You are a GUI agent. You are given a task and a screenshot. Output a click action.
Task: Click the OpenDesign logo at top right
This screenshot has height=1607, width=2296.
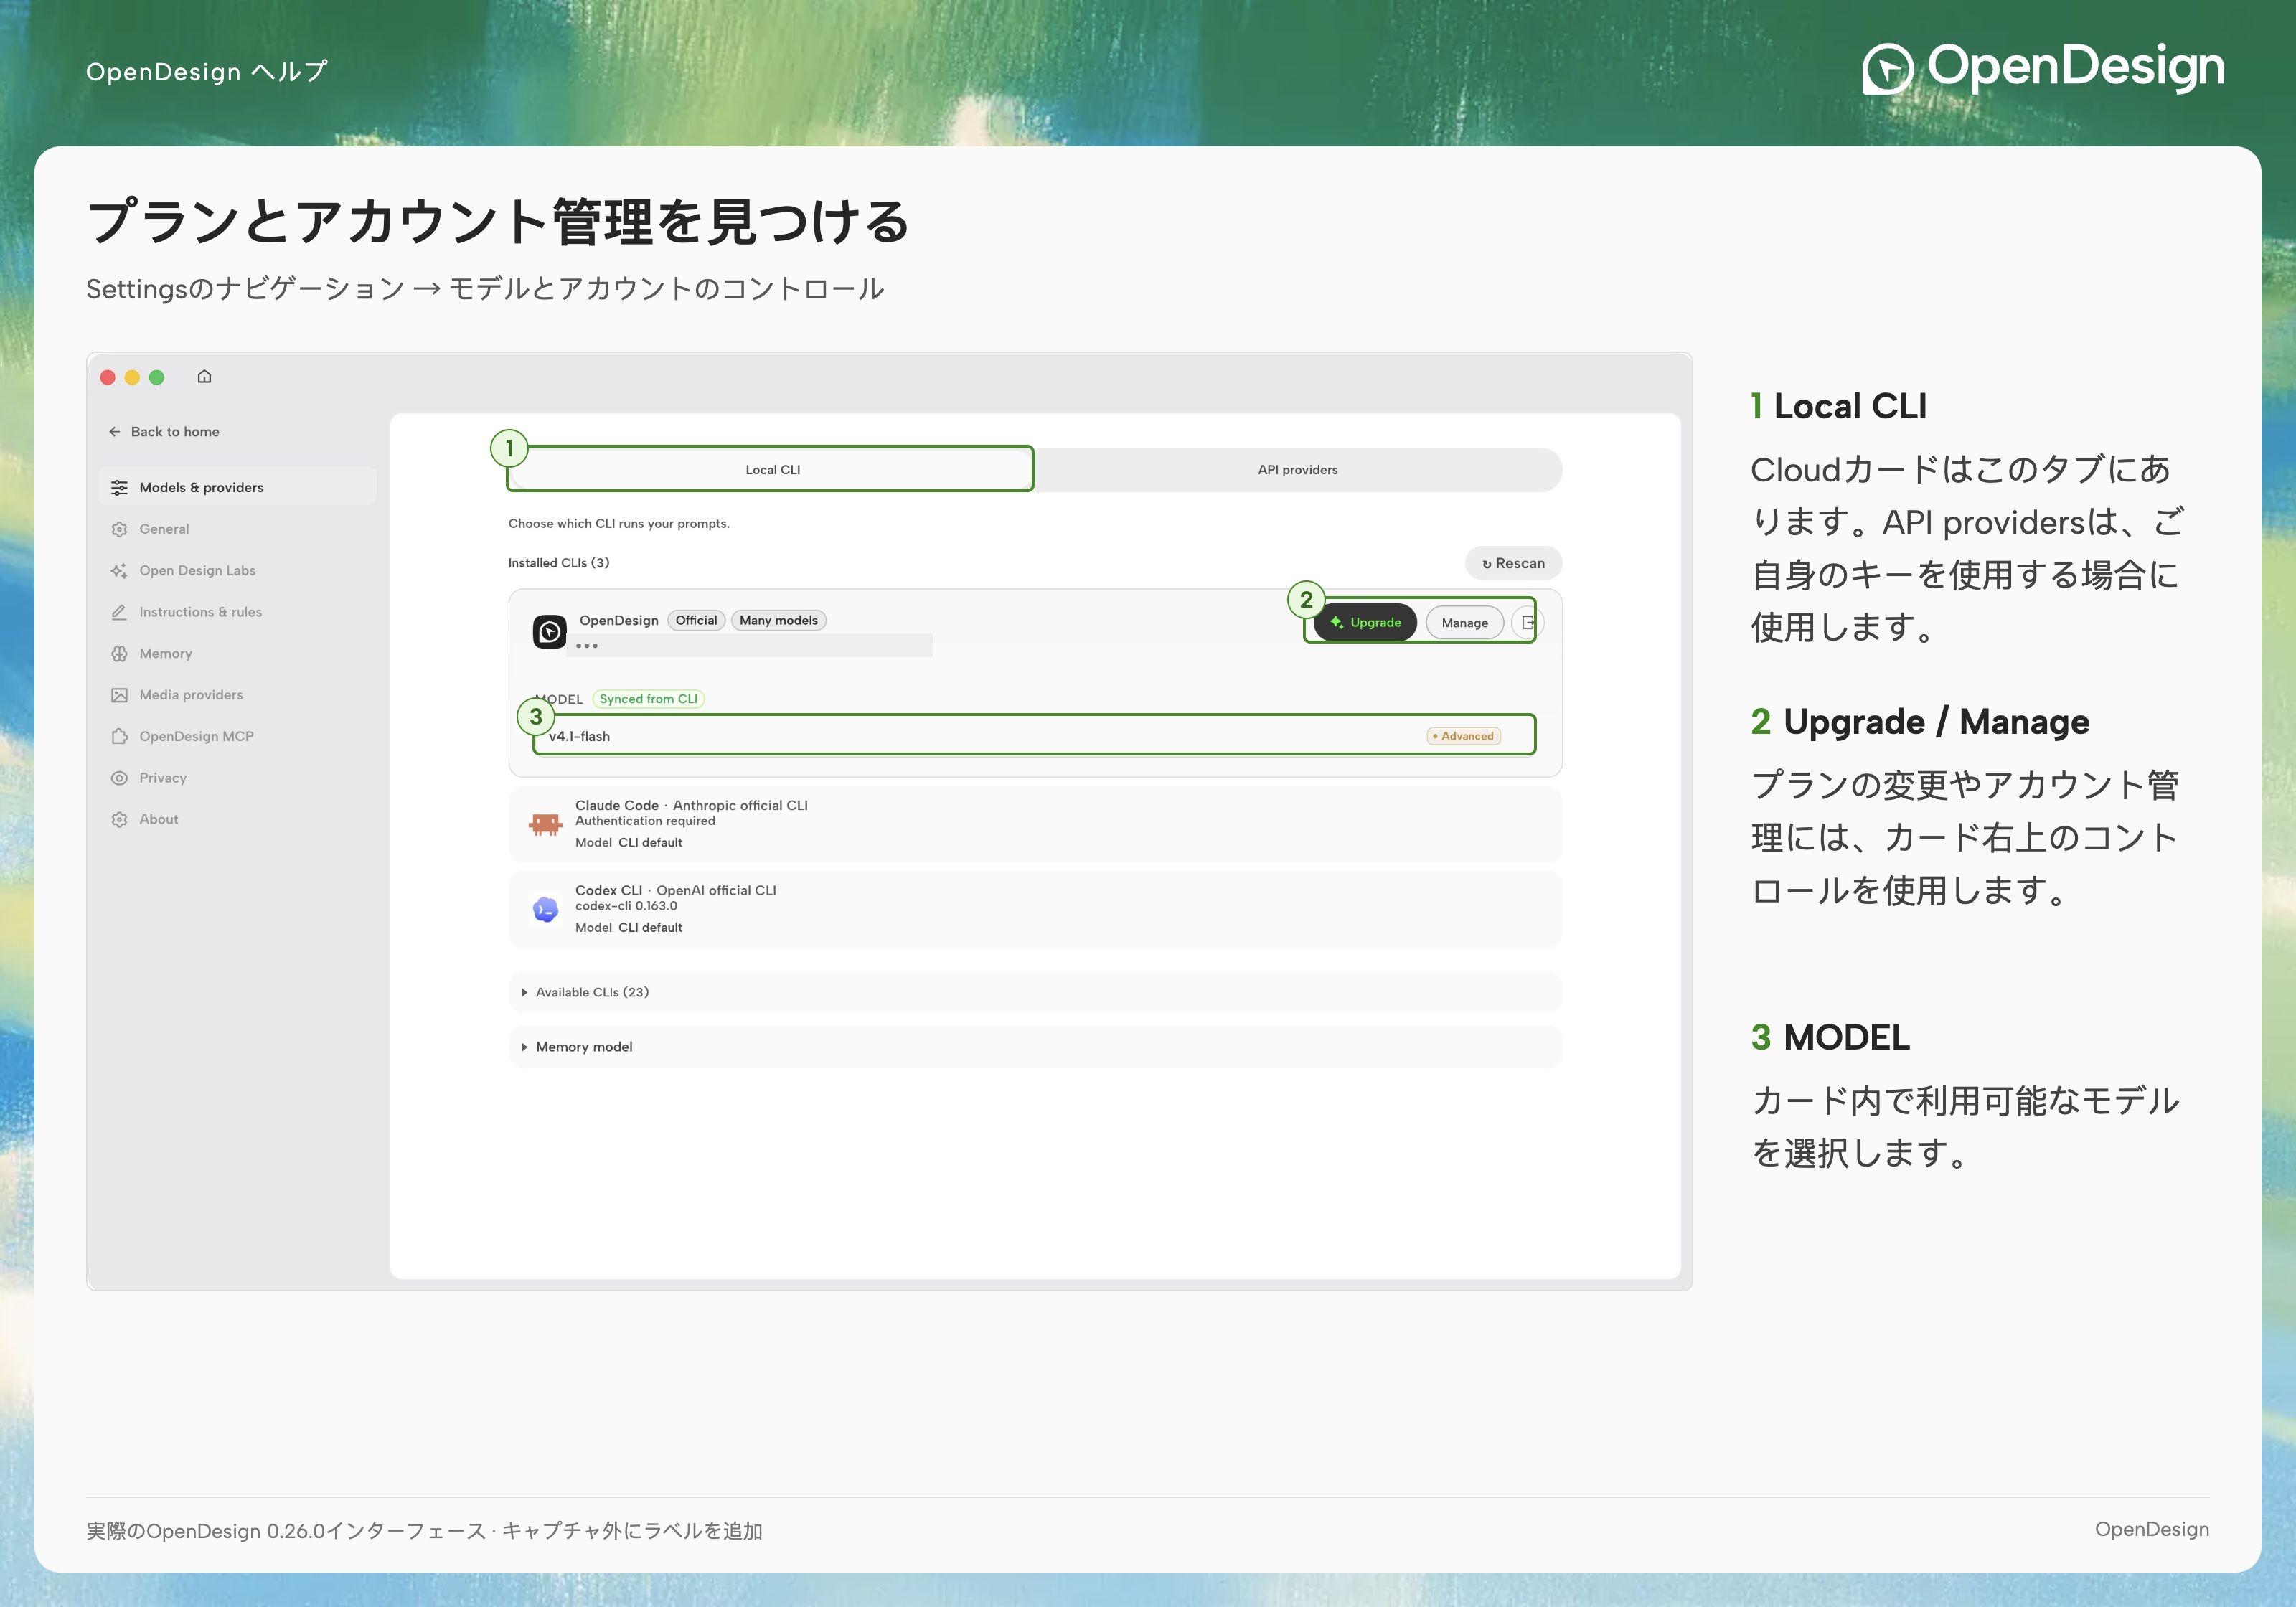click(2043, 68)
